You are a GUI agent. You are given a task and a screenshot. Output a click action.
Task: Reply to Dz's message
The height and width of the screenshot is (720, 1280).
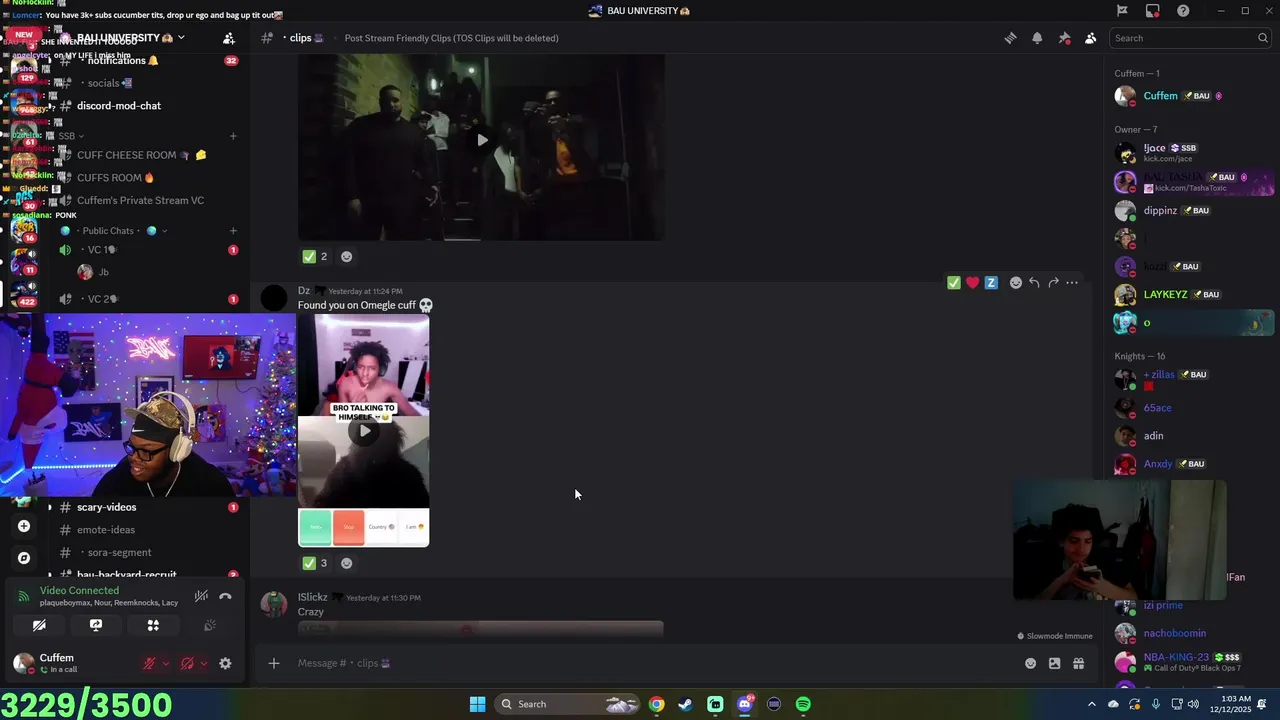coord(1034,283)
